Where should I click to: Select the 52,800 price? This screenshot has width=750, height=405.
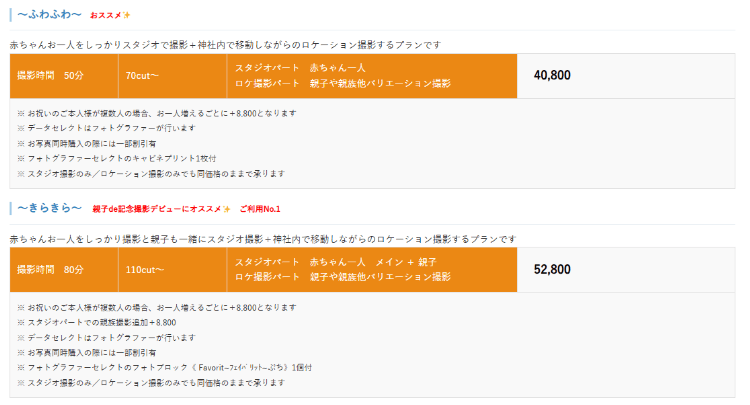pyautogui.click(x=552, y=269)
